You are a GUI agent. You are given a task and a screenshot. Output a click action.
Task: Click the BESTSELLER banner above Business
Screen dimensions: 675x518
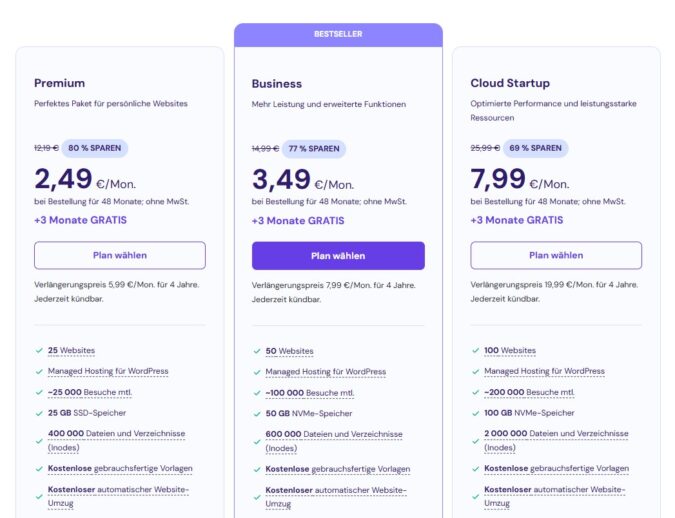[x=338, y=34]
